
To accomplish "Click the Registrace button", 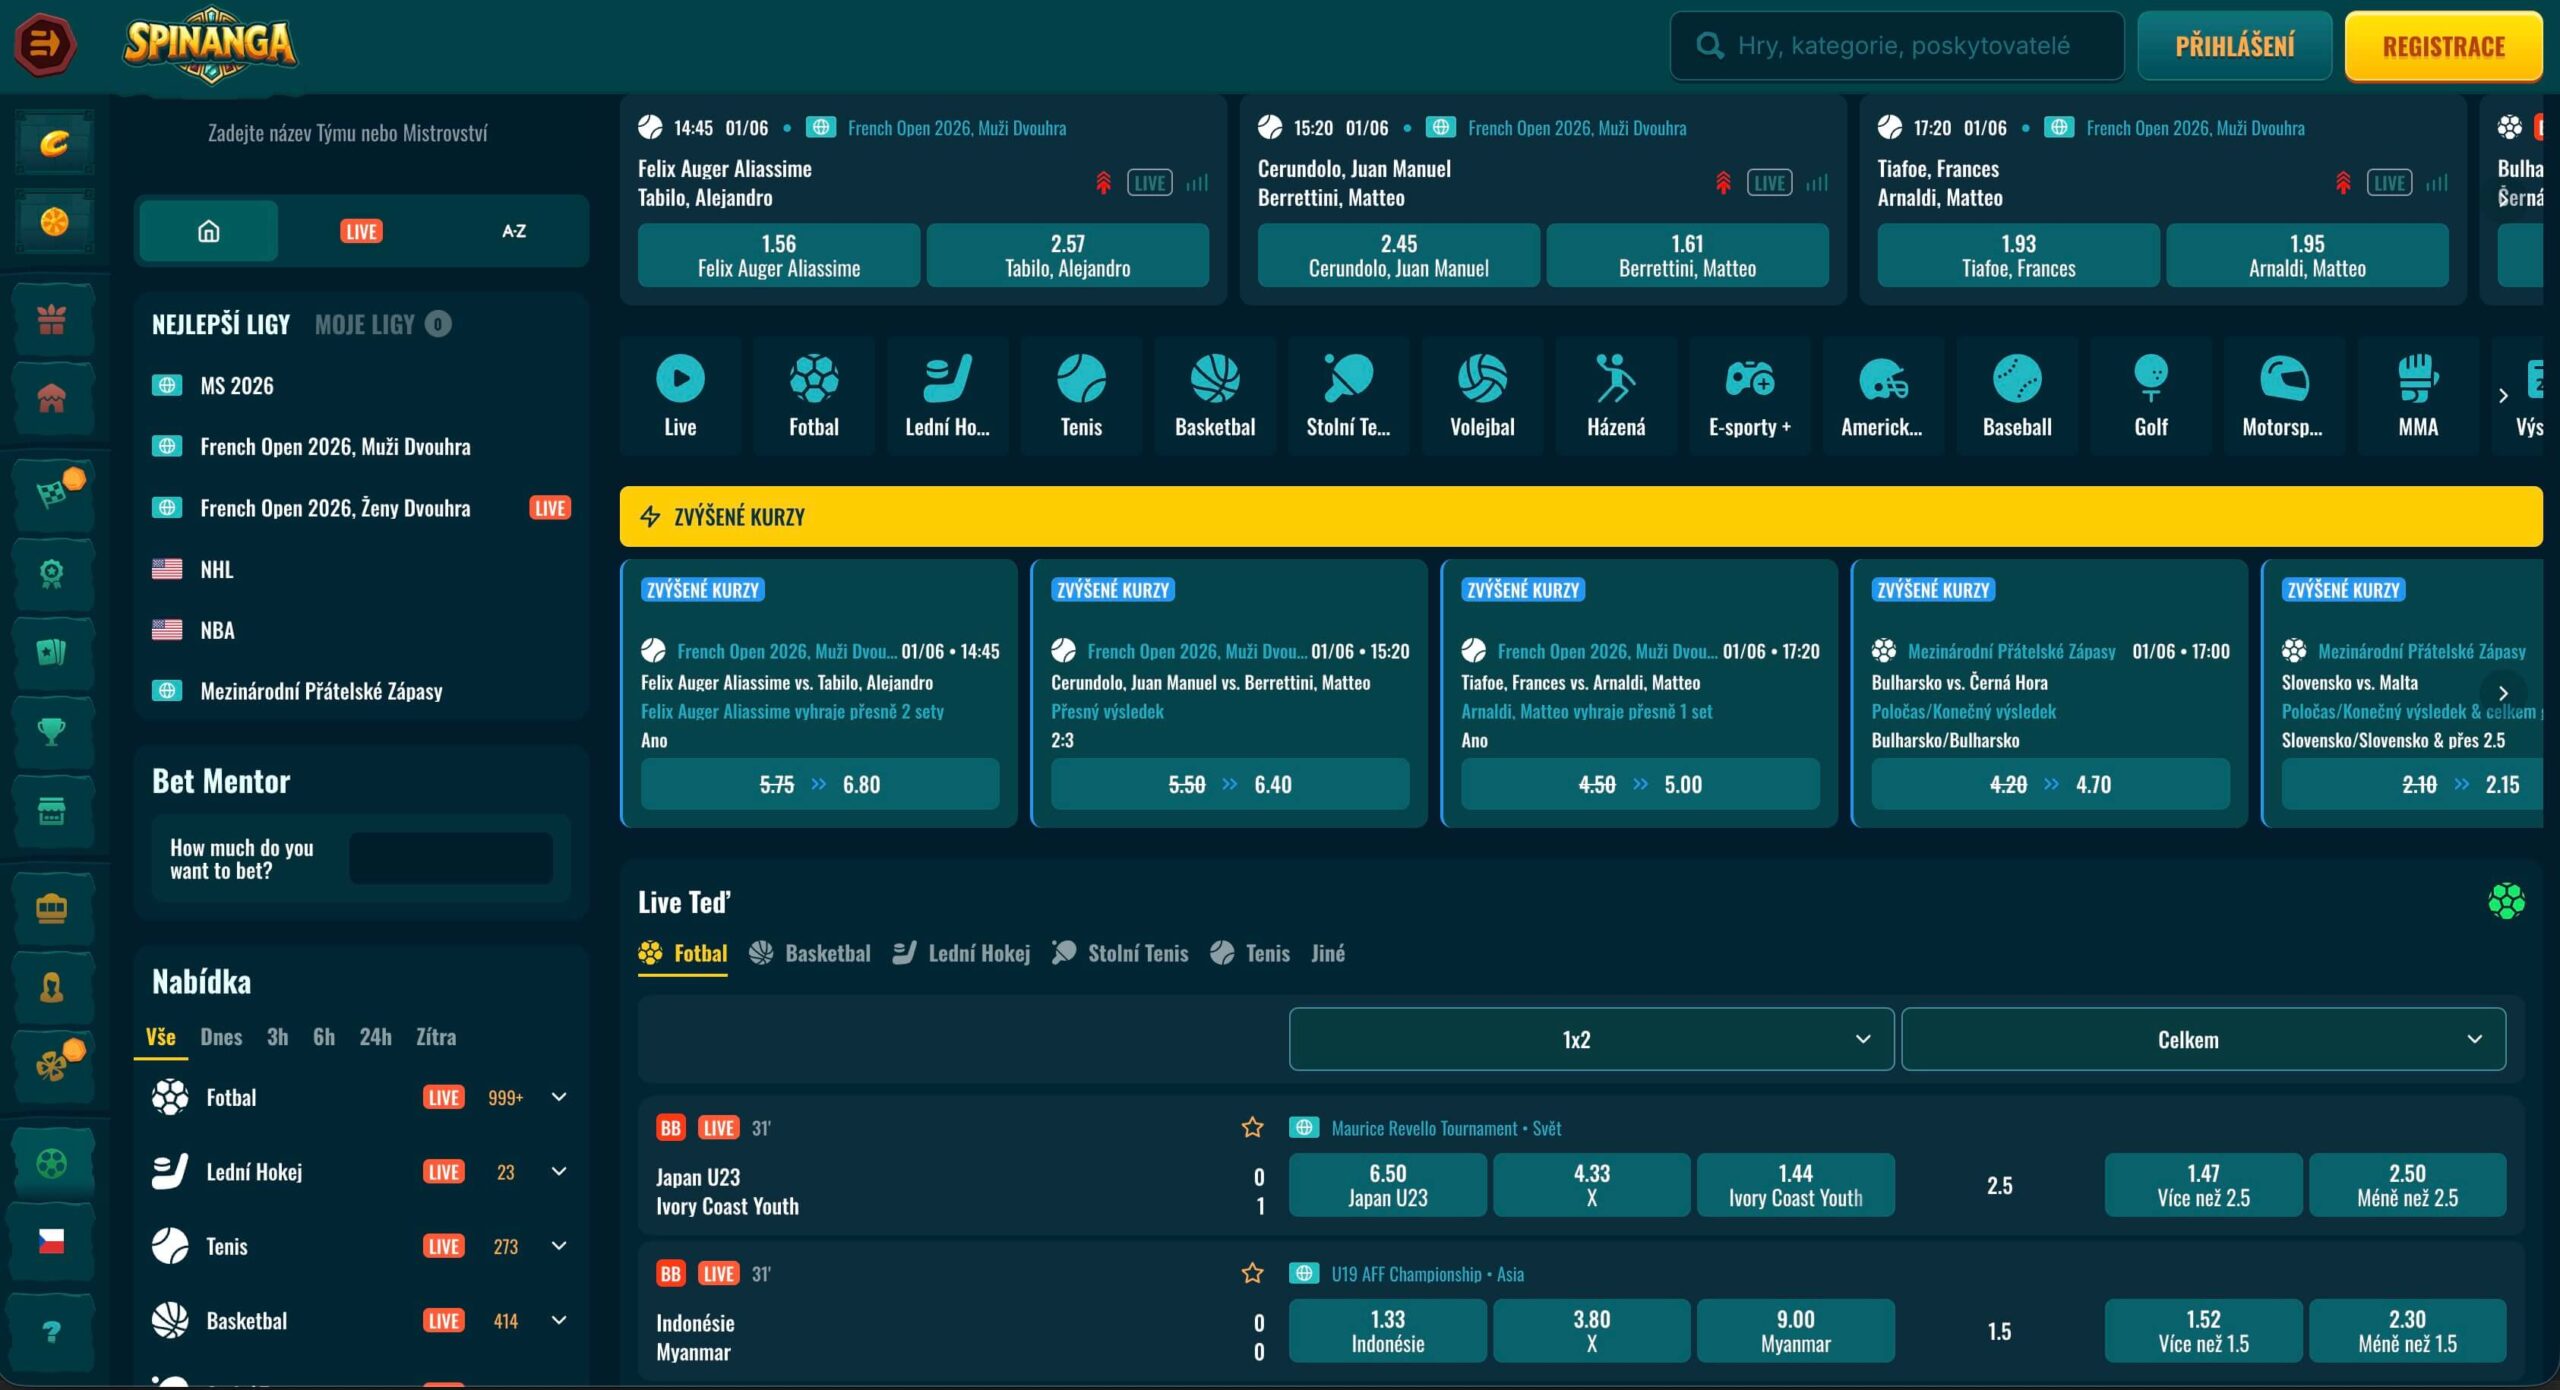I will pos(2443,46).
